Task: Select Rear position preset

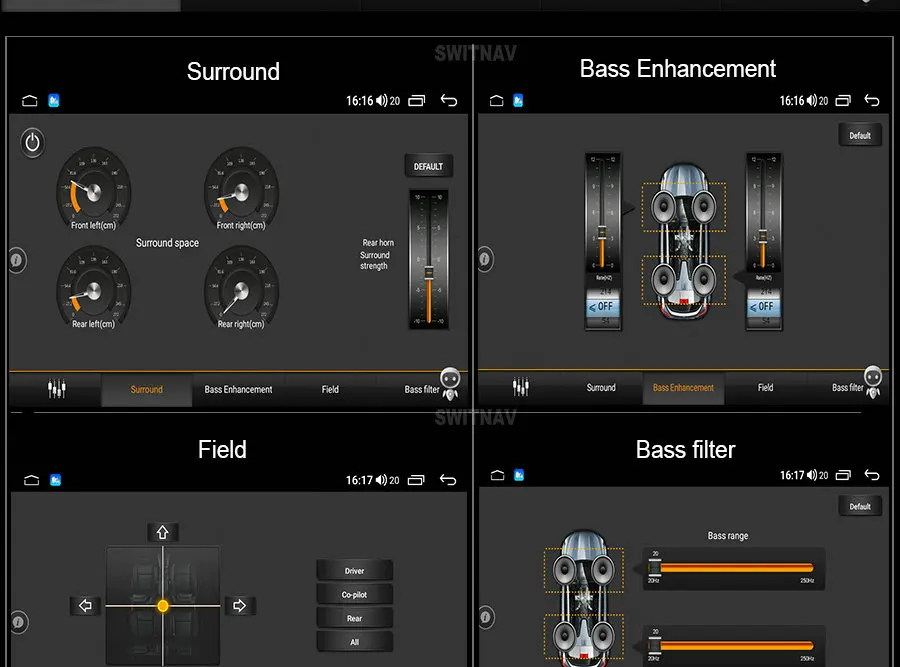Action: coord(355,618)
